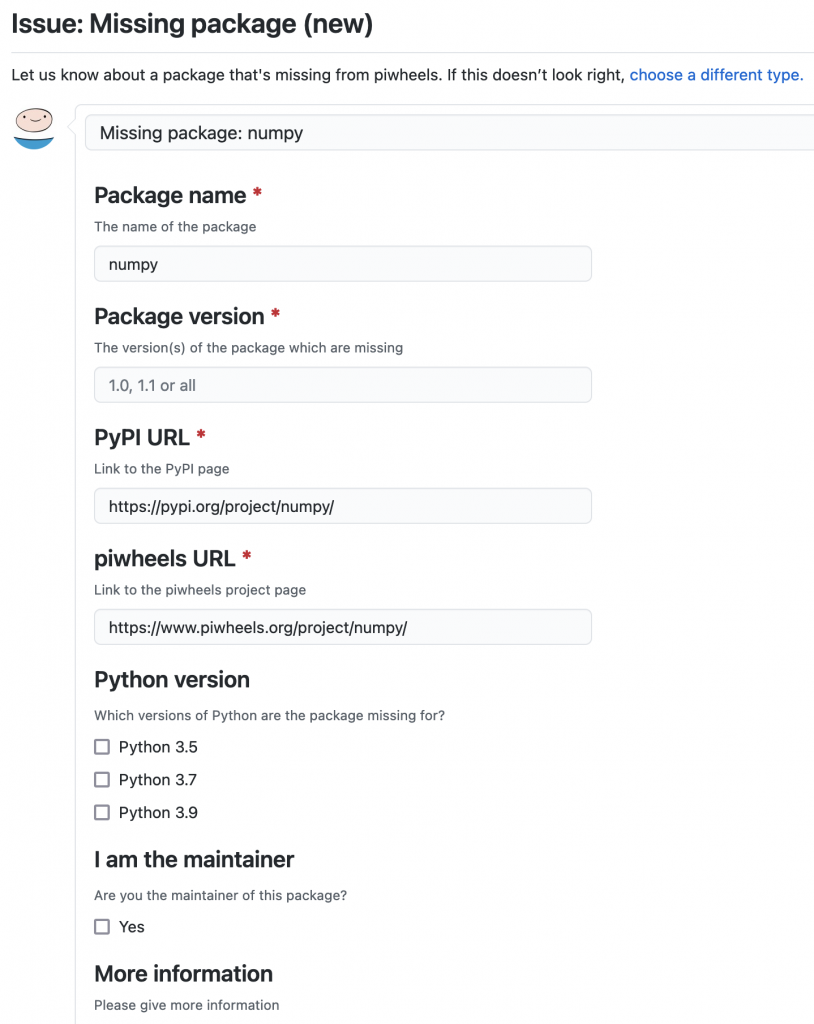Click the piwheels URL input field

point(343,627)
